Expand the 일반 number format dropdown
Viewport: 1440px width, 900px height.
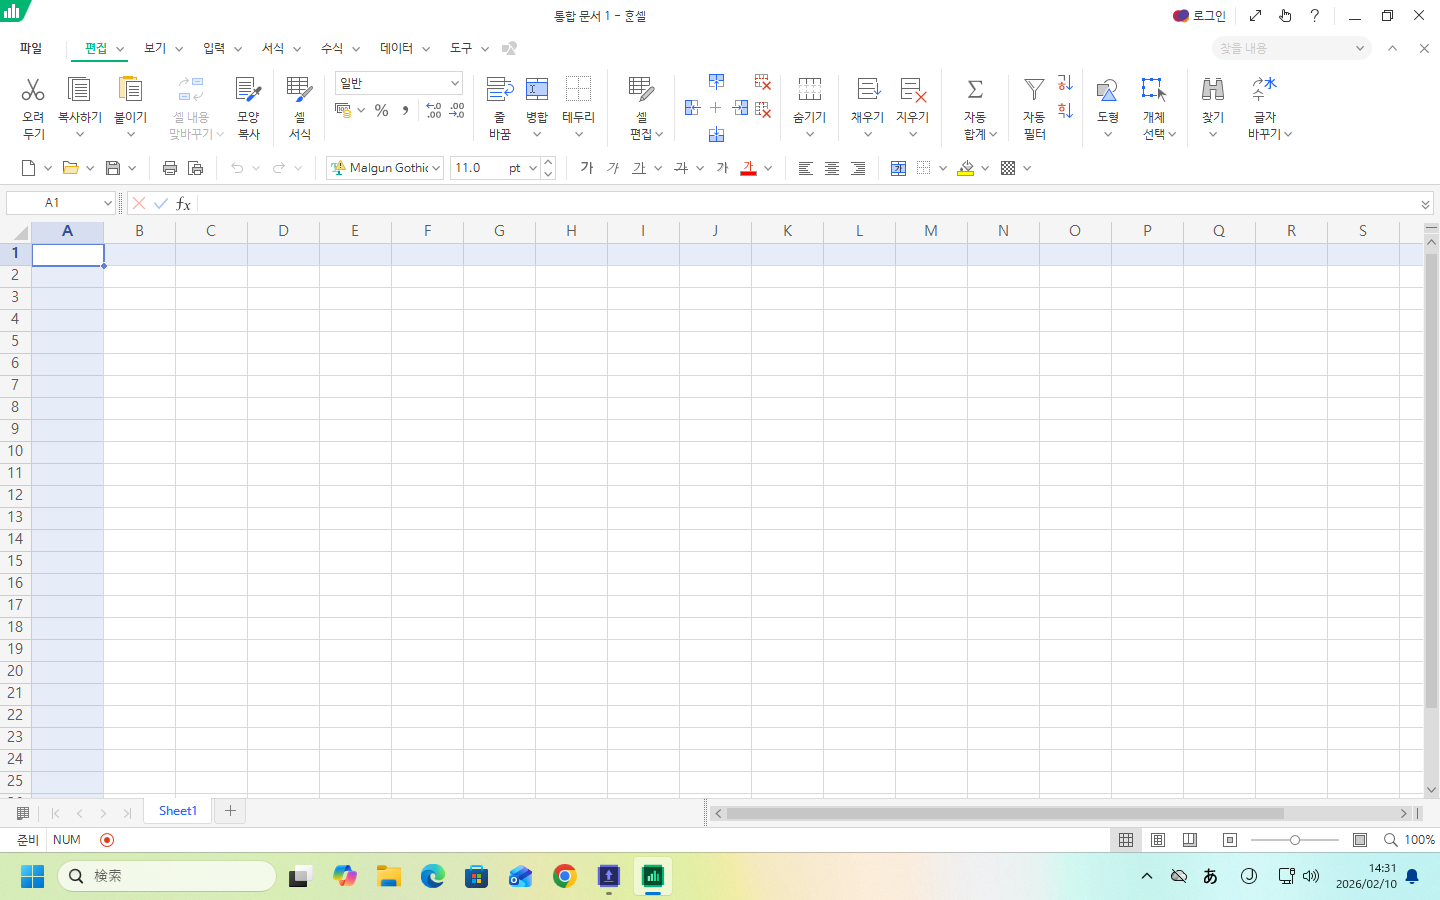click(x=454, y=83)
